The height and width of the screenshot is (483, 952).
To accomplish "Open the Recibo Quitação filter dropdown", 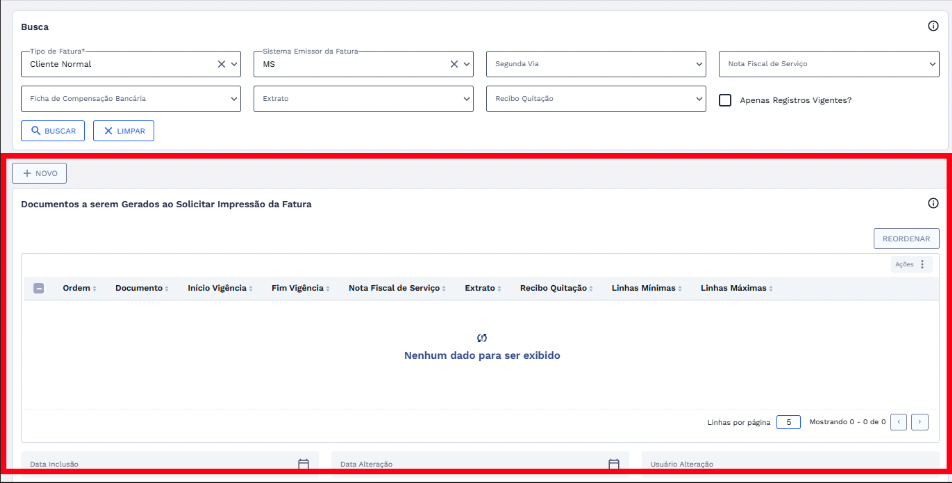I will point(699,99).
